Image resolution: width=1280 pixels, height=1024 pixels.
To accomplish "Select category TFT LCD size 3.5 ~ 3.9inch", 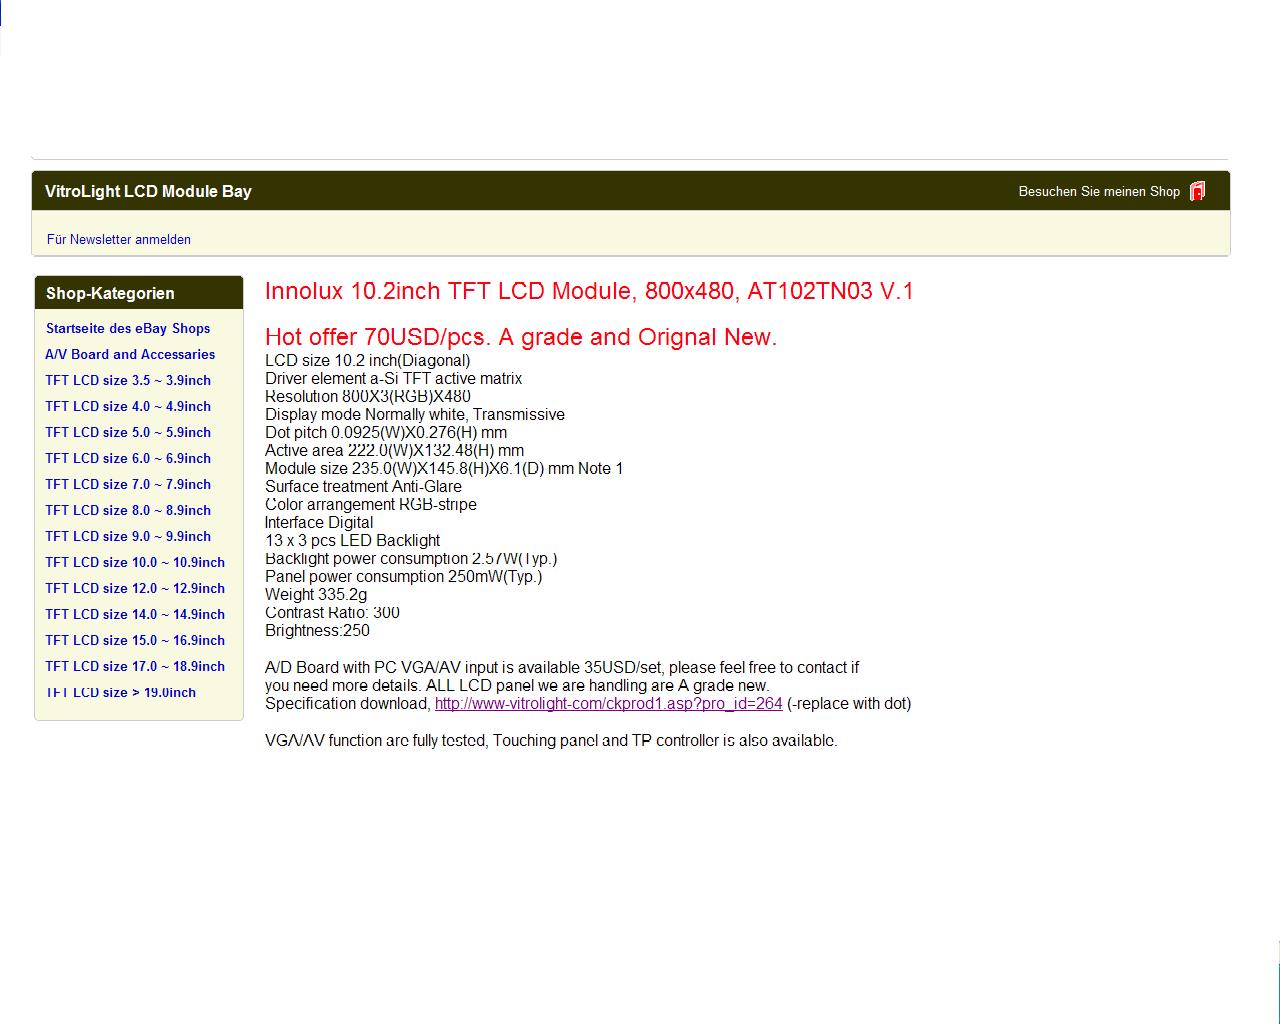I will pyautogui.click(x=128, y=380).
